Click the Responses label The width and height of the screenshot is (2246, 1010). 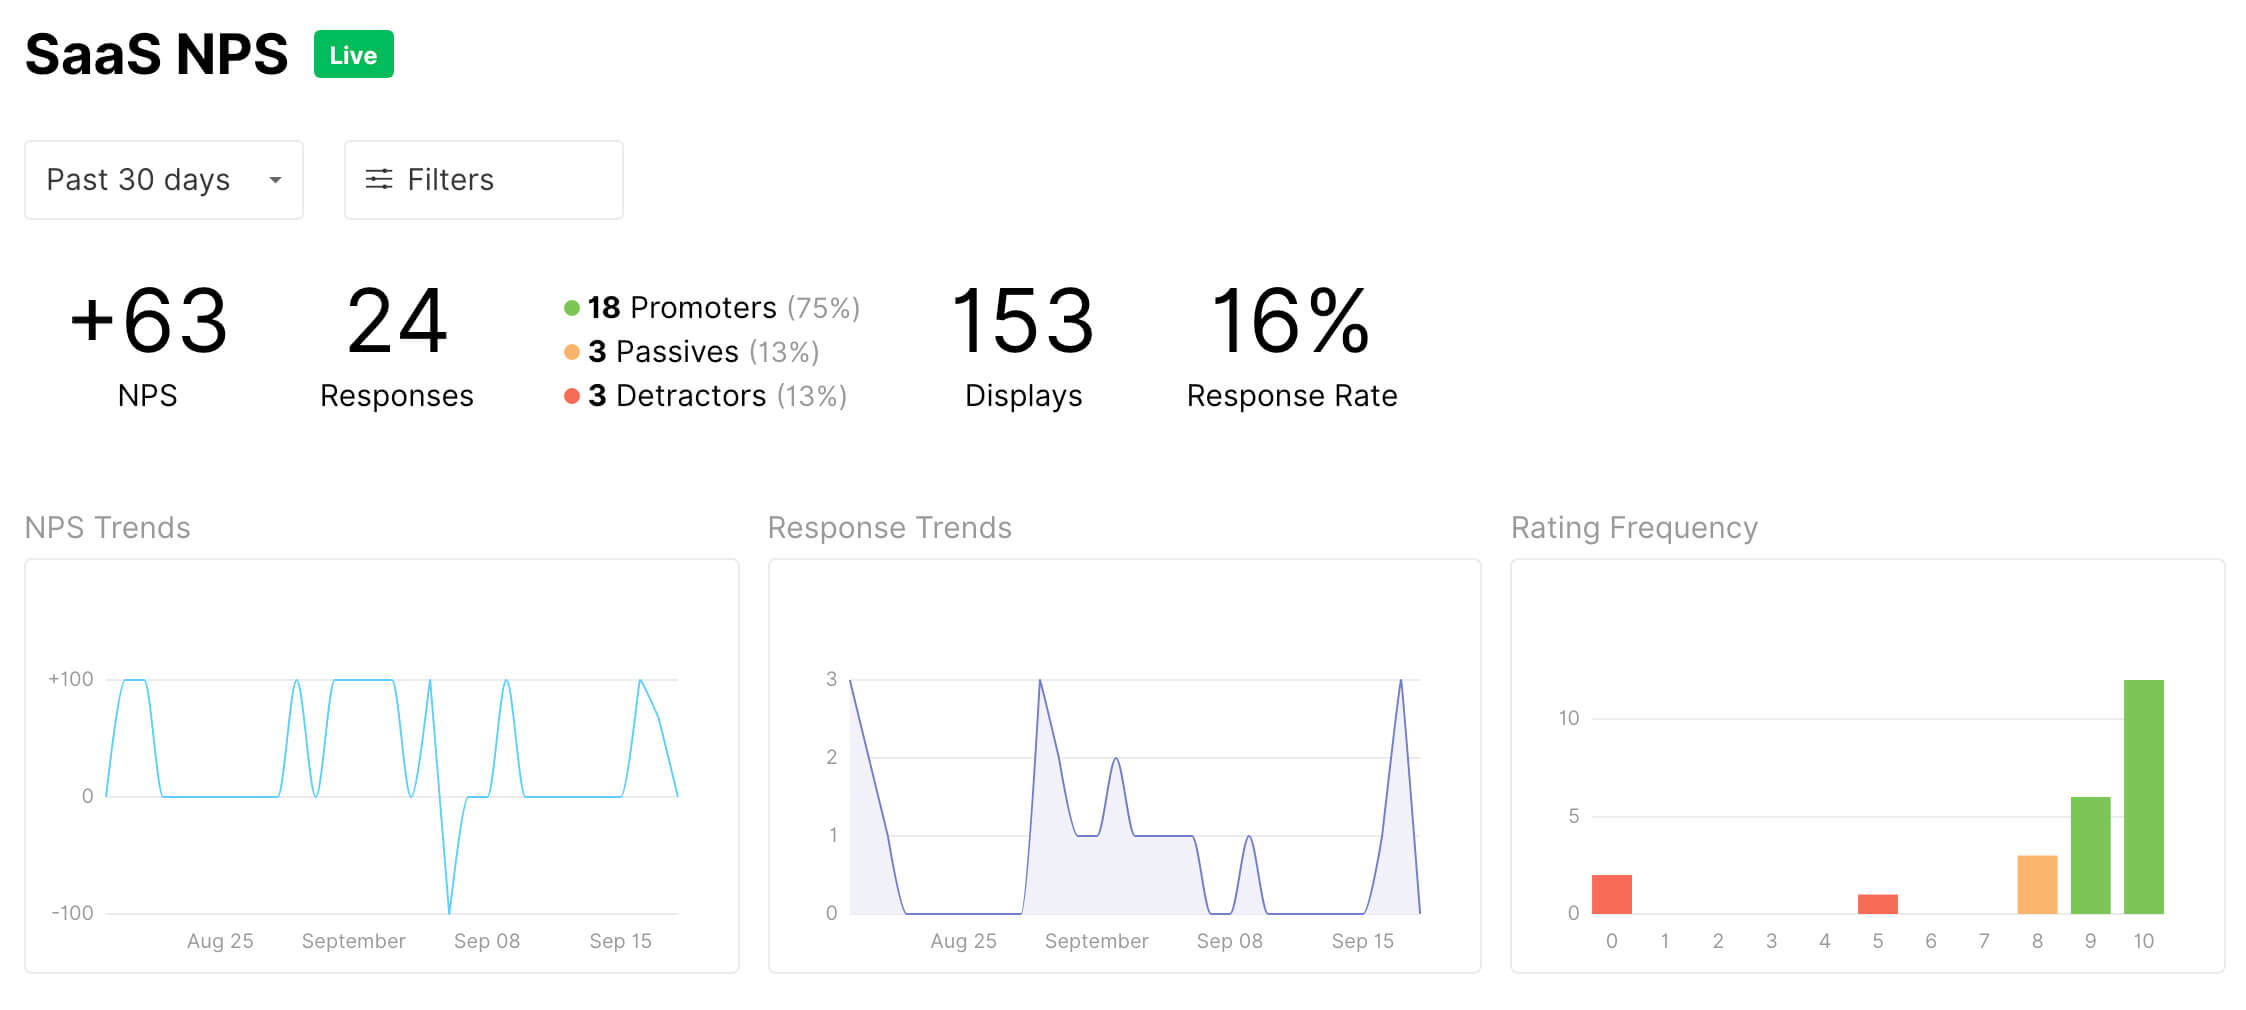tap(397, 396)
